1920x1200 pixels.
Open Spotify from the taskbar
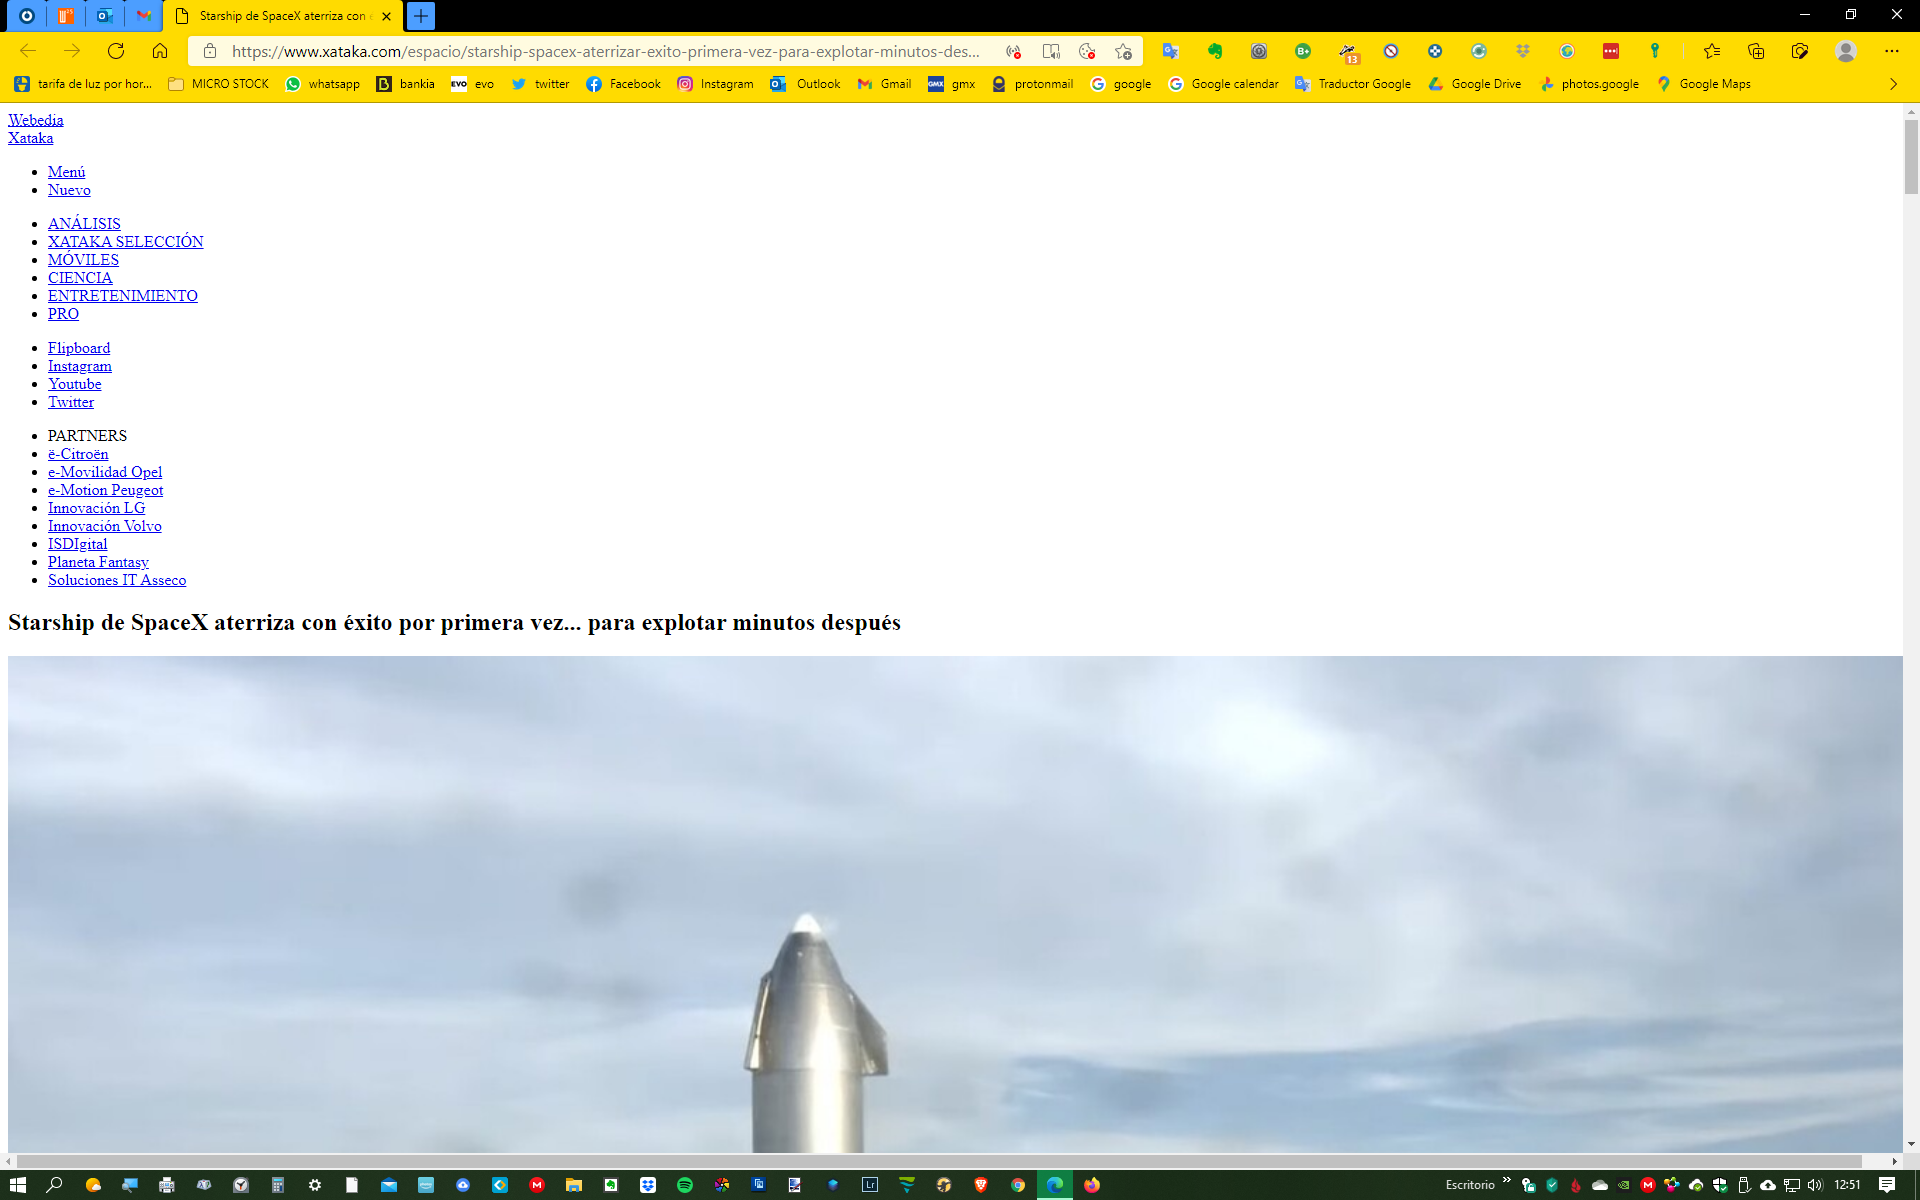click(685, 1185)
